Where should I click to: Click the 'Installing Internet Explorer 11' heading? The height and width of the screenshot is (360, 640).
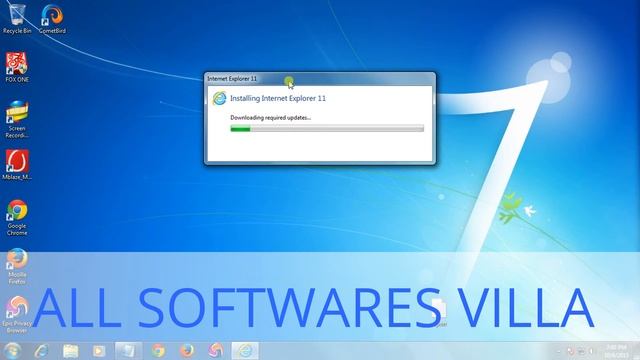click(x=278, y=98)
